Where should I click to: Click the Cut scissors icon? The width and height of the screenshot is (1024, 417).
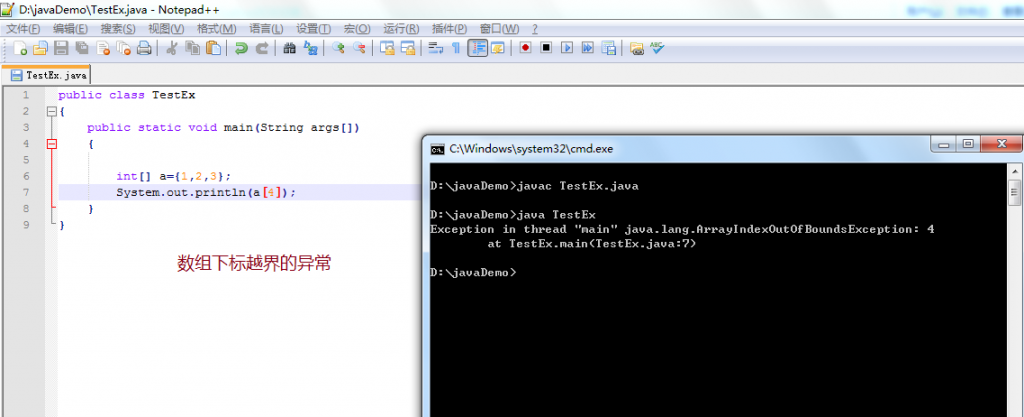pos(172,48)
